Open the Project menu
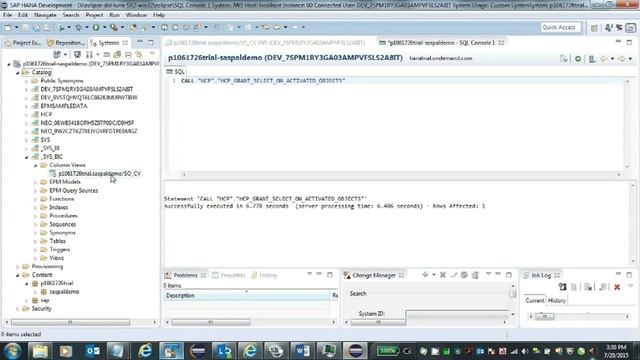The image size is (640, 360). (94, 15)
